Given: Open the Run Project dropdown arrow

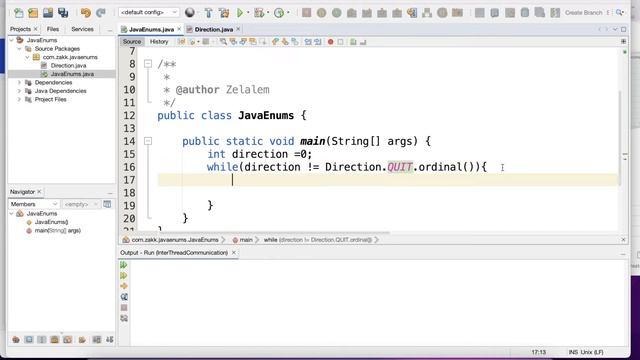Looking at the screenshot, I should [248, 13].
